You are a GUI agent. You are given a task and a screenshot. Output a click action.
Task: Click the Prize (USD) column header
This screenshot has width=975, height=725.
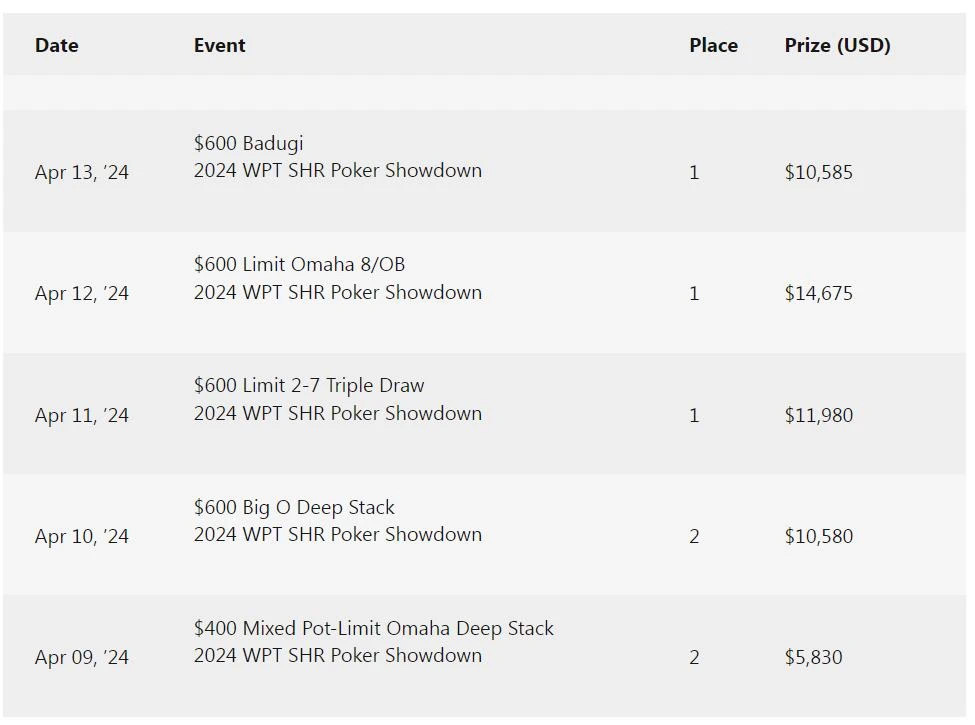pos(837,45)
